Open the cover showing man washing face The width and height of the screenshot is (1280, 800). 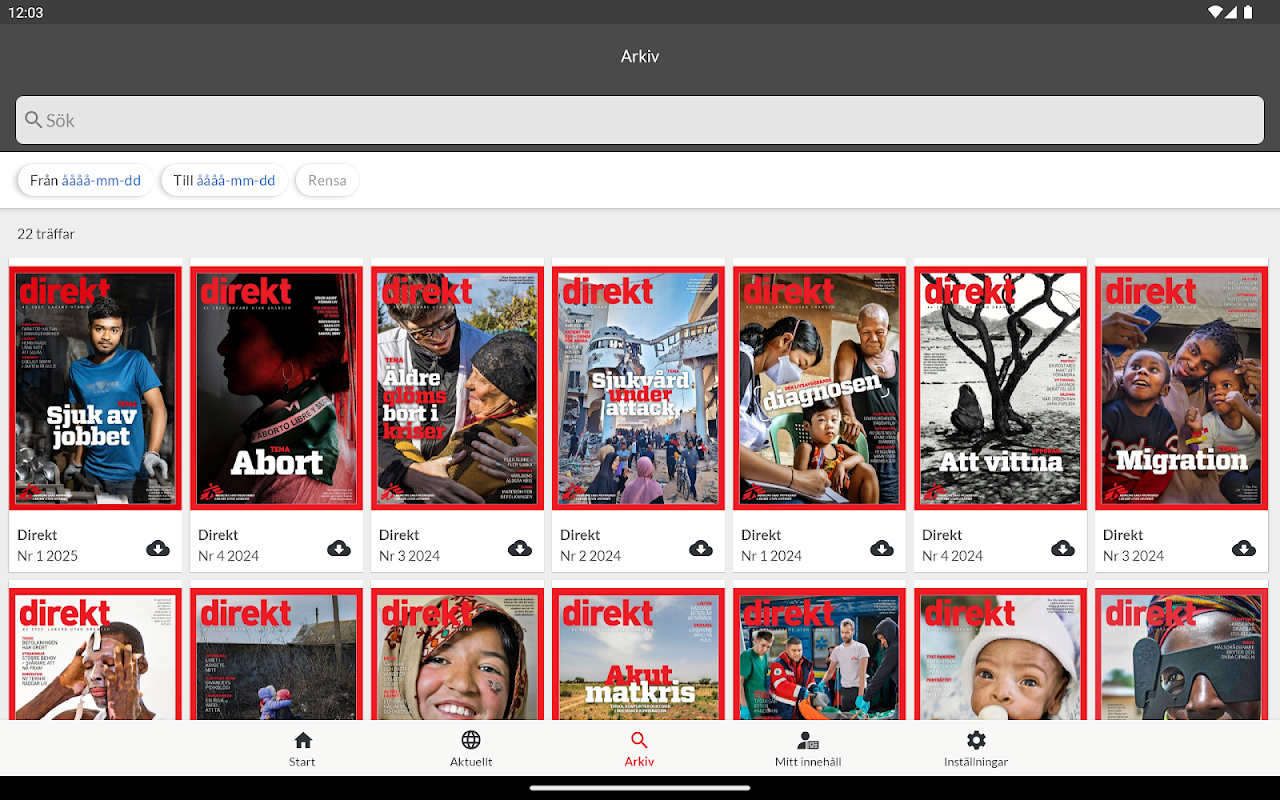click(96, 654)
